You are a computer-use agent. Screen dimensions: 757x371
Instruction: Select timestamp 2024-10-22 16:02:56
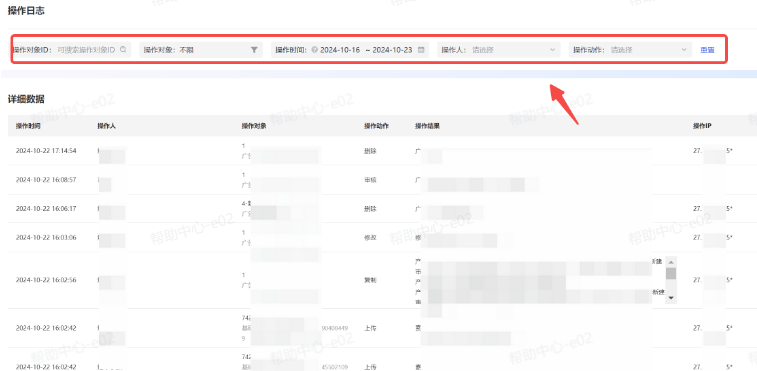tap(46, 280)
